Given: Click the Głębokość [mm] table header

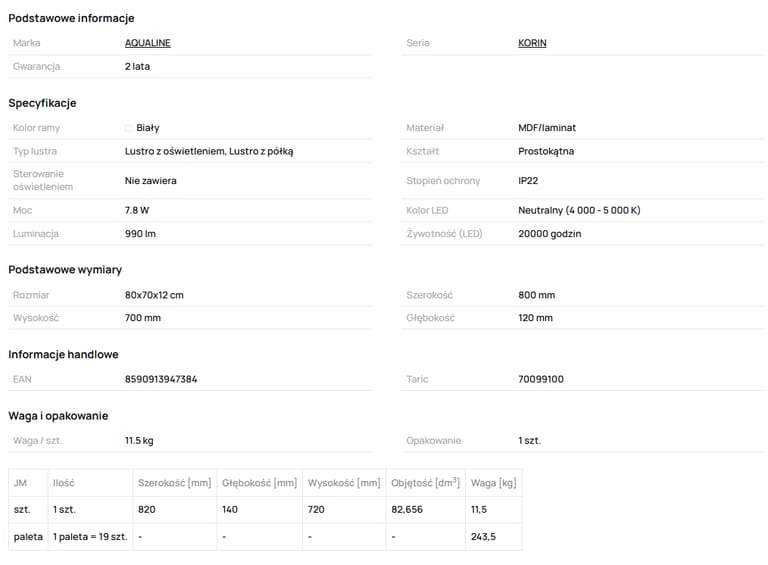Looking at the screenshot, I should (260, 483).
